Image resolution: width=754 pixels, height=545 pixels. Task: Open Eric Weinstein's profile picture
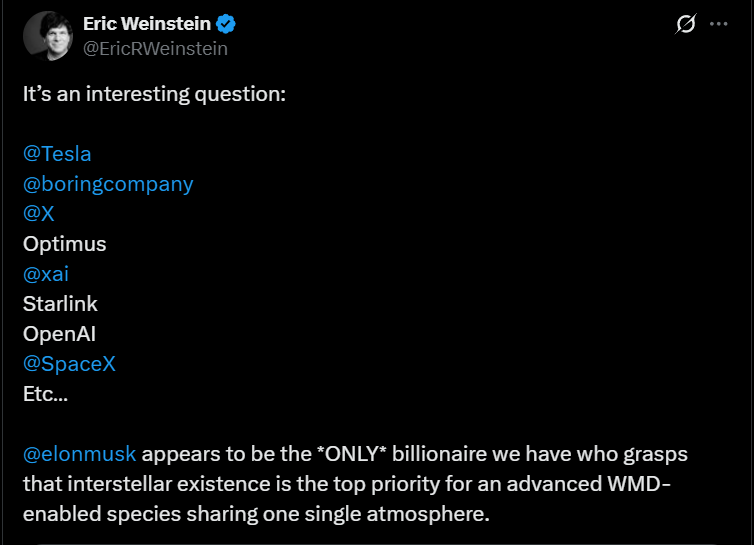(46, 36)
